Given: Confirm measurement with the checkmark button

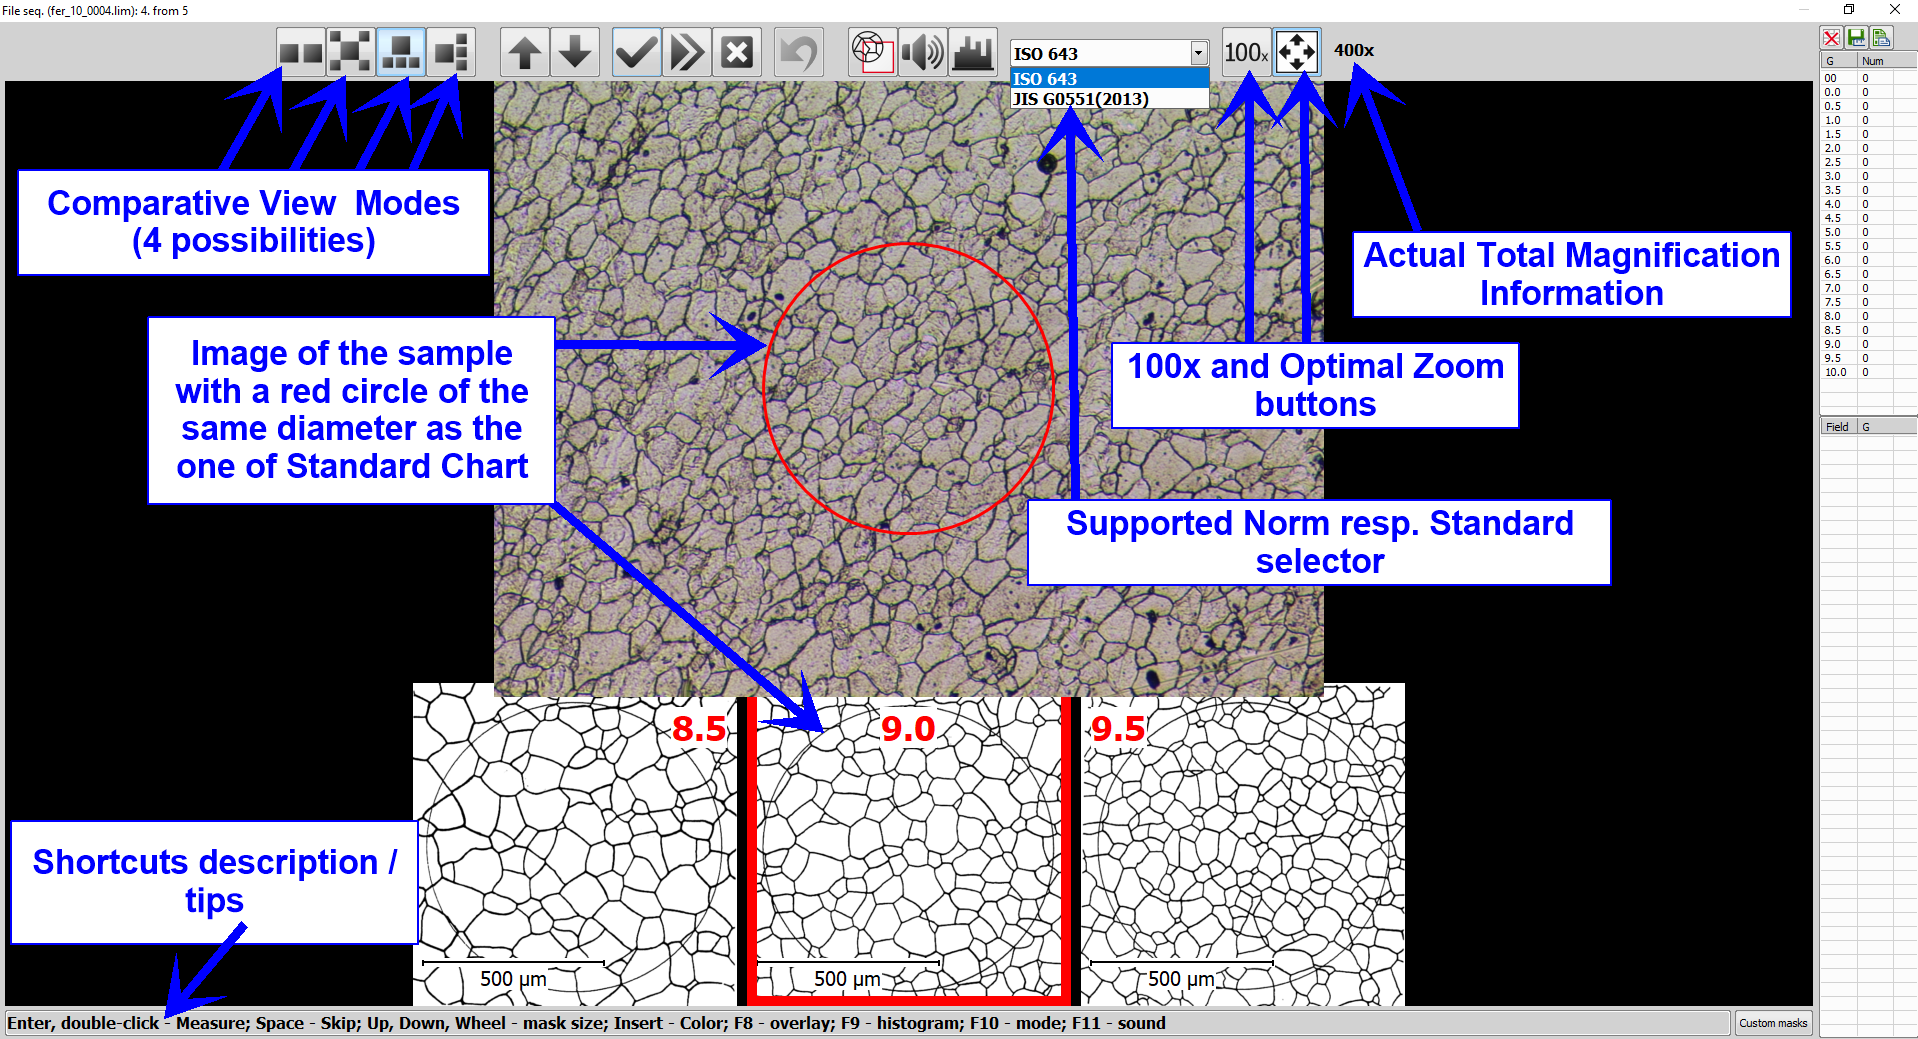Looking at the screenshot, I should pyautogui.click(x=636, y=52).
